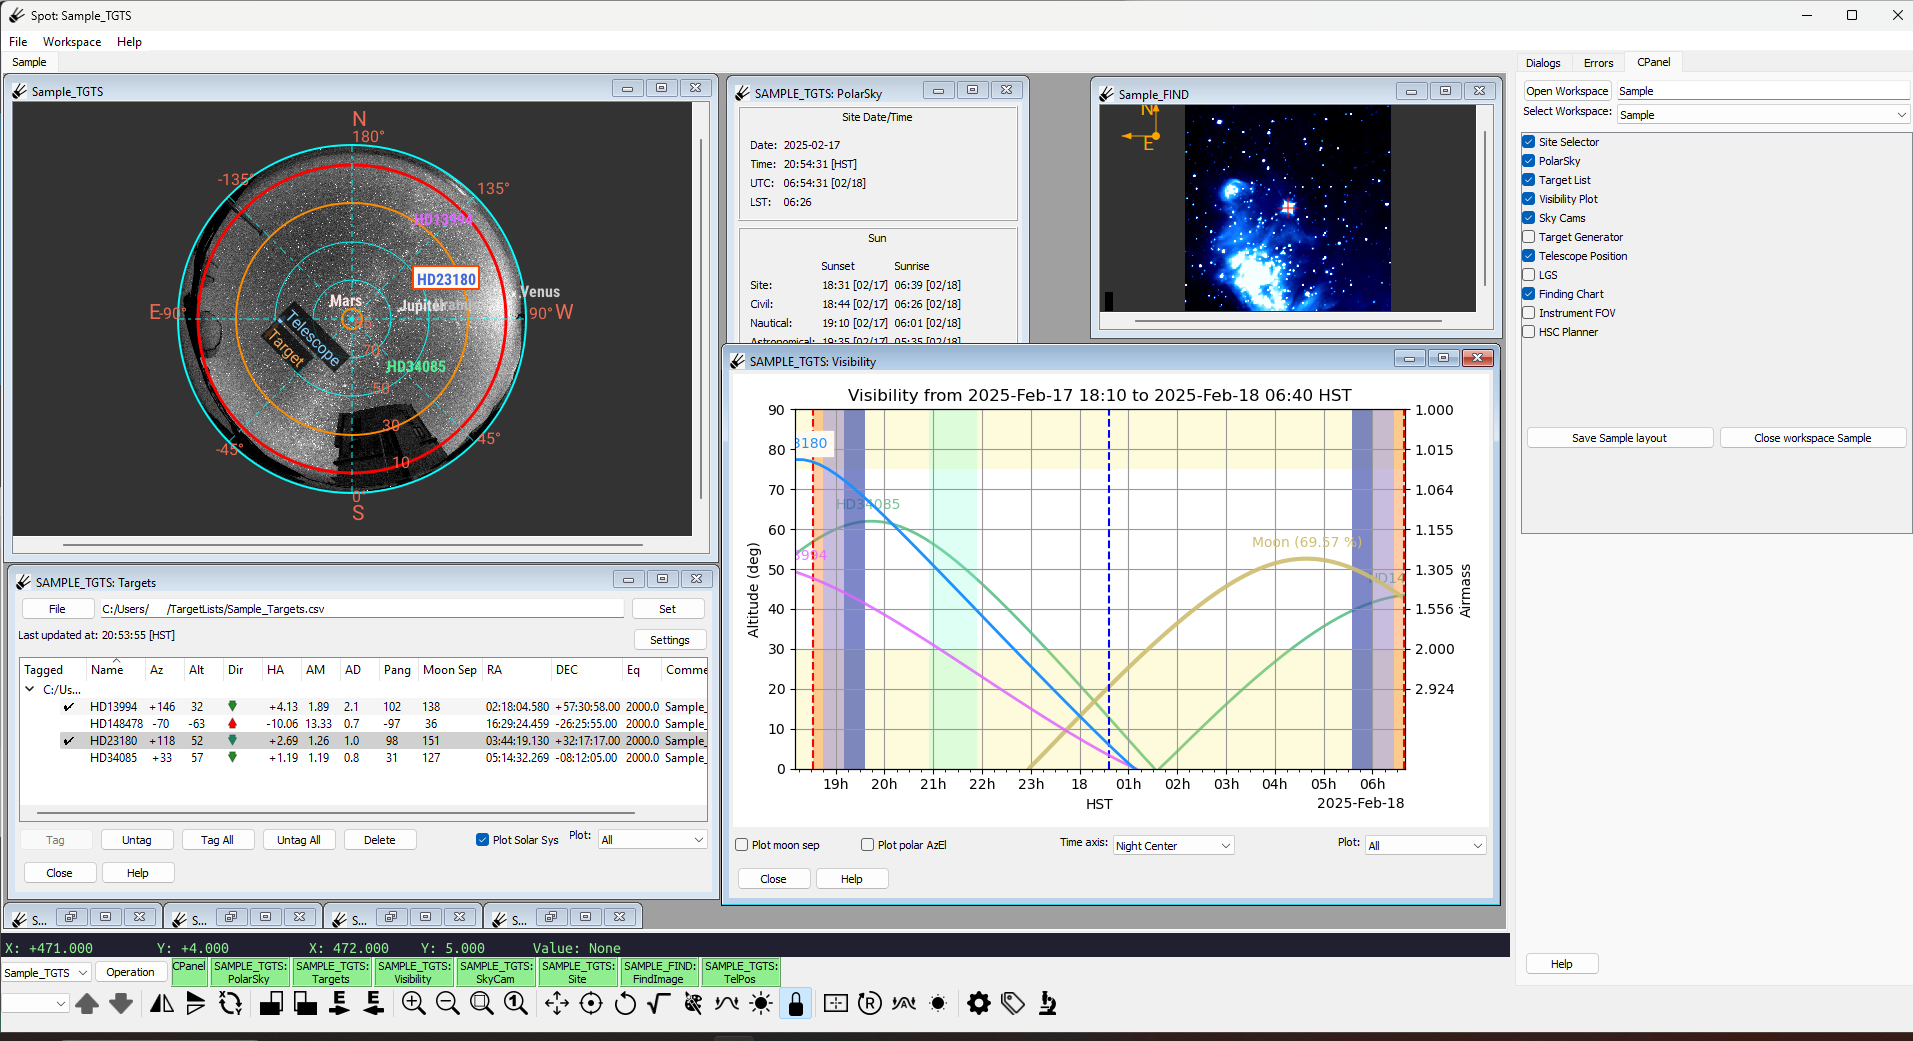Open the Workspace menu
The image size is (1913, 1041).
point(72,42)
